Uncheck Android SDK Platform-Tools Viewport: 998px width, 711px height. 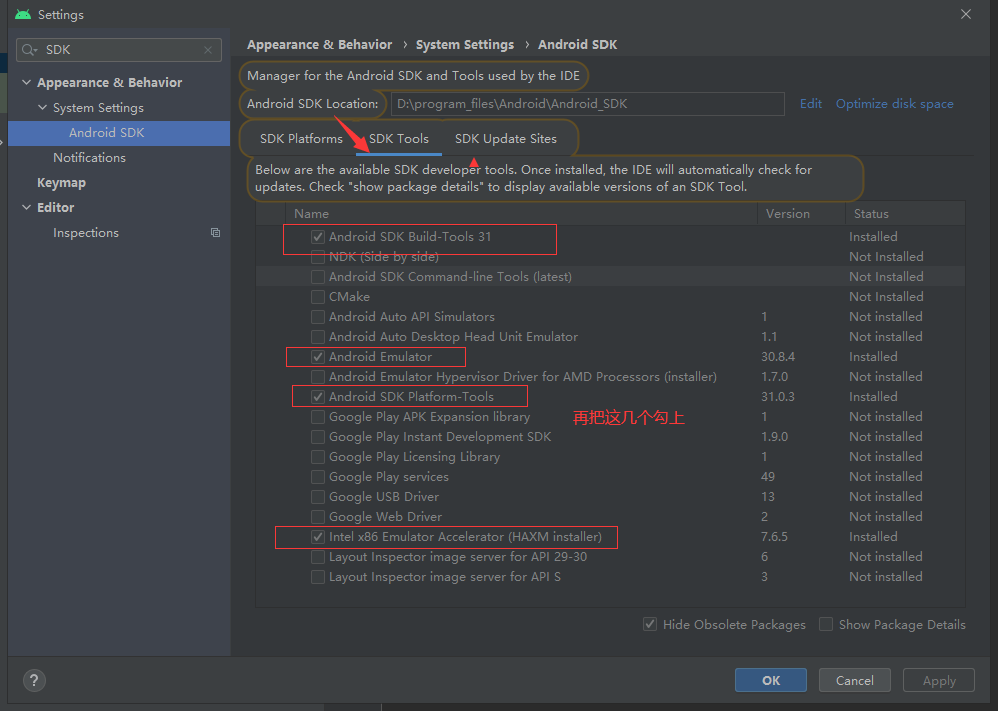pyautogui.click(x=318, y=397)
